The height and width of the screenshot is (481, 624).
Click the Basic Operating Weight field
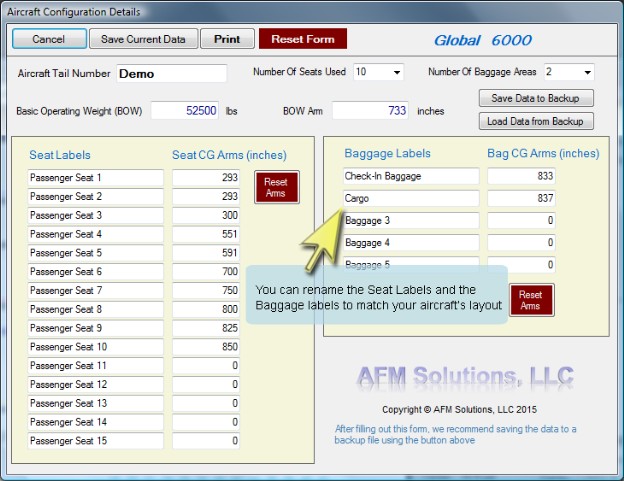(x=185, y=110)
